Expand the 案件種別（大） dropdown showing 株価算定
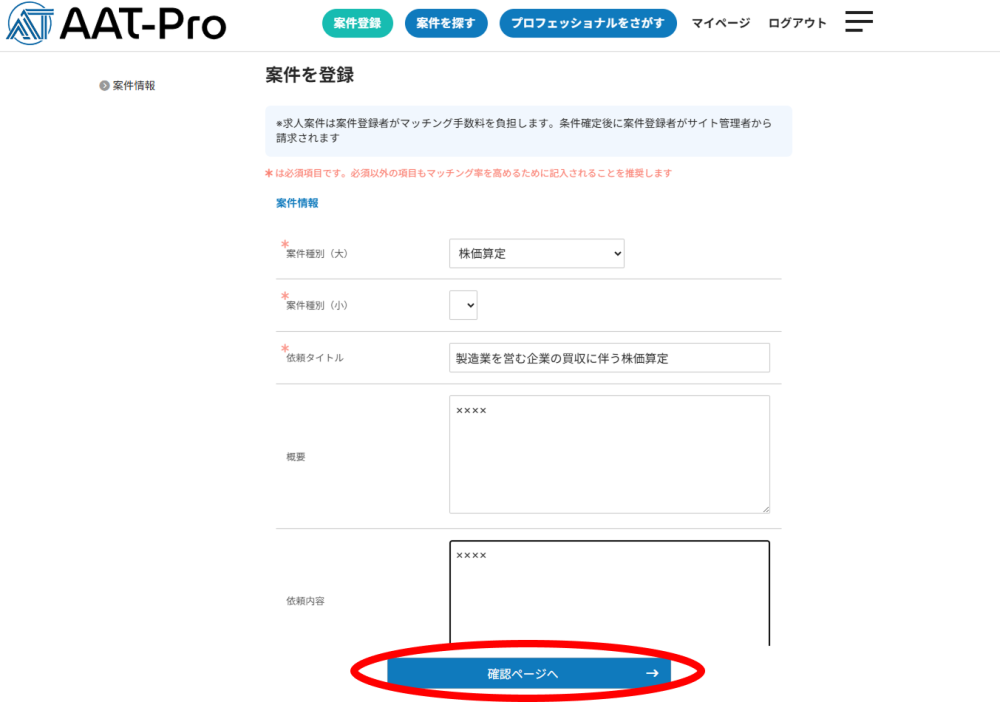1000x702 pixels. click(536, 254)
